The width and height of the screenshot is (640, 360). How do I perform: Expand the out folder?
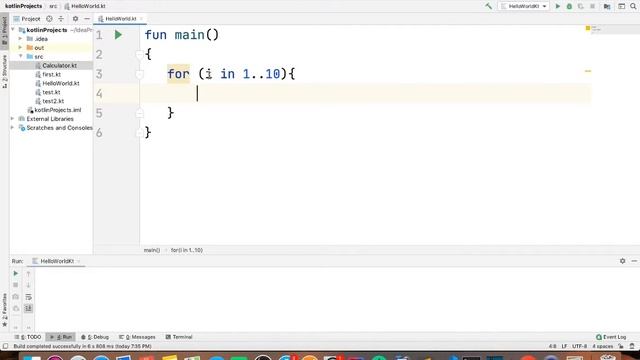point(20,48)
